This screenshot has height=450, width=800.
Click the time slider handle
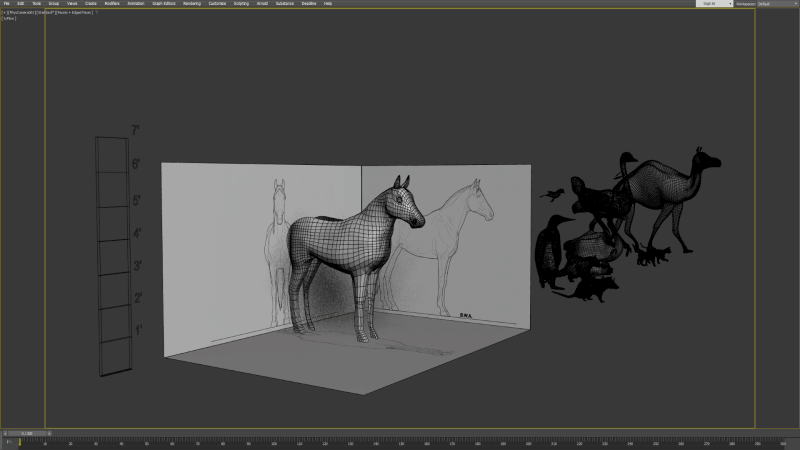click(x=26, y=433)
